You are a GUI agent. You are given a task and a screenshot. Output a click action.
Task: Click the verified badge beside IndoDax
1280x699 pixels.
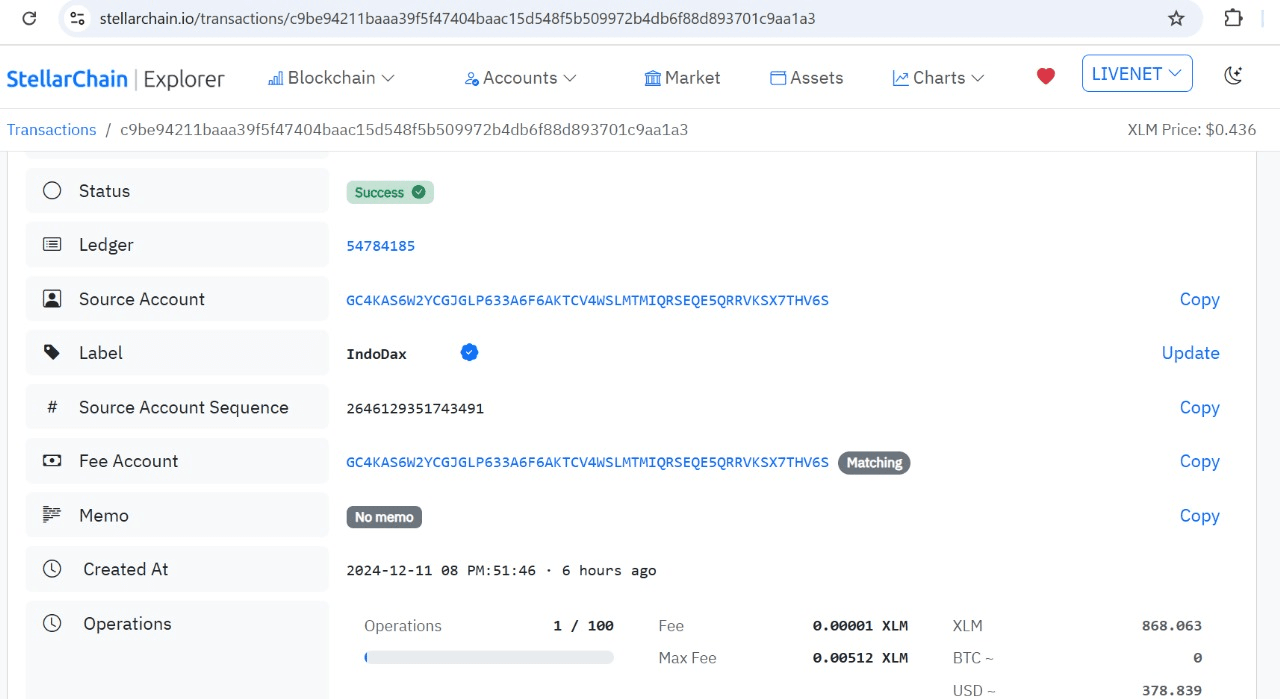469,352
